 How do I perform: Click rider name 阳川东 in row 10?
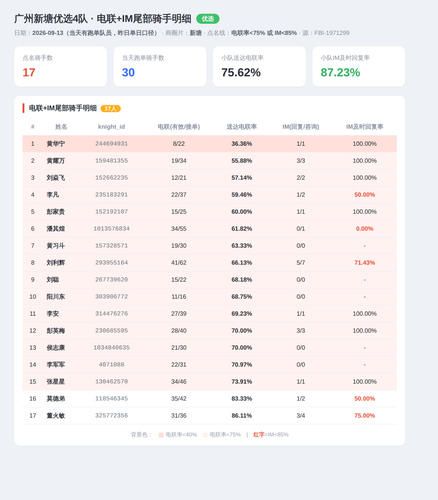click(x=56, y=297)
